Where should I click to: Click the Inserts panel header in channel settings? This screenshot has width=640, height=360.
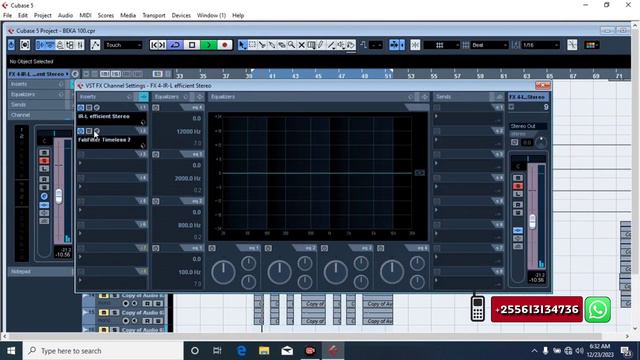pyautogui.click(x=113, y=97)
